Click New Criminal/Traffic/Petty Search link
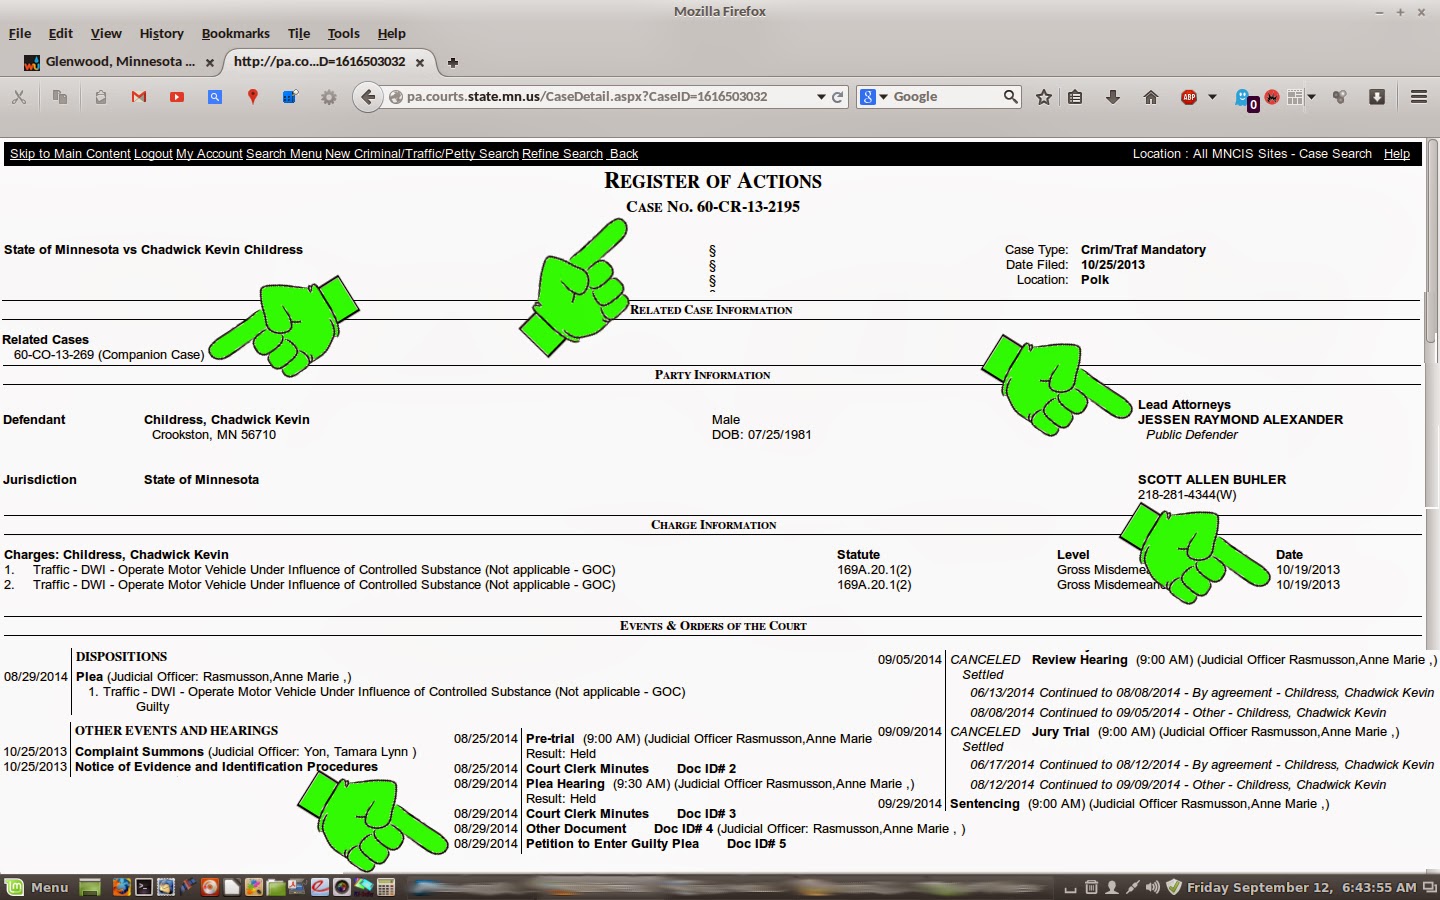1440x900 pixels. click(x=422, y=154)
